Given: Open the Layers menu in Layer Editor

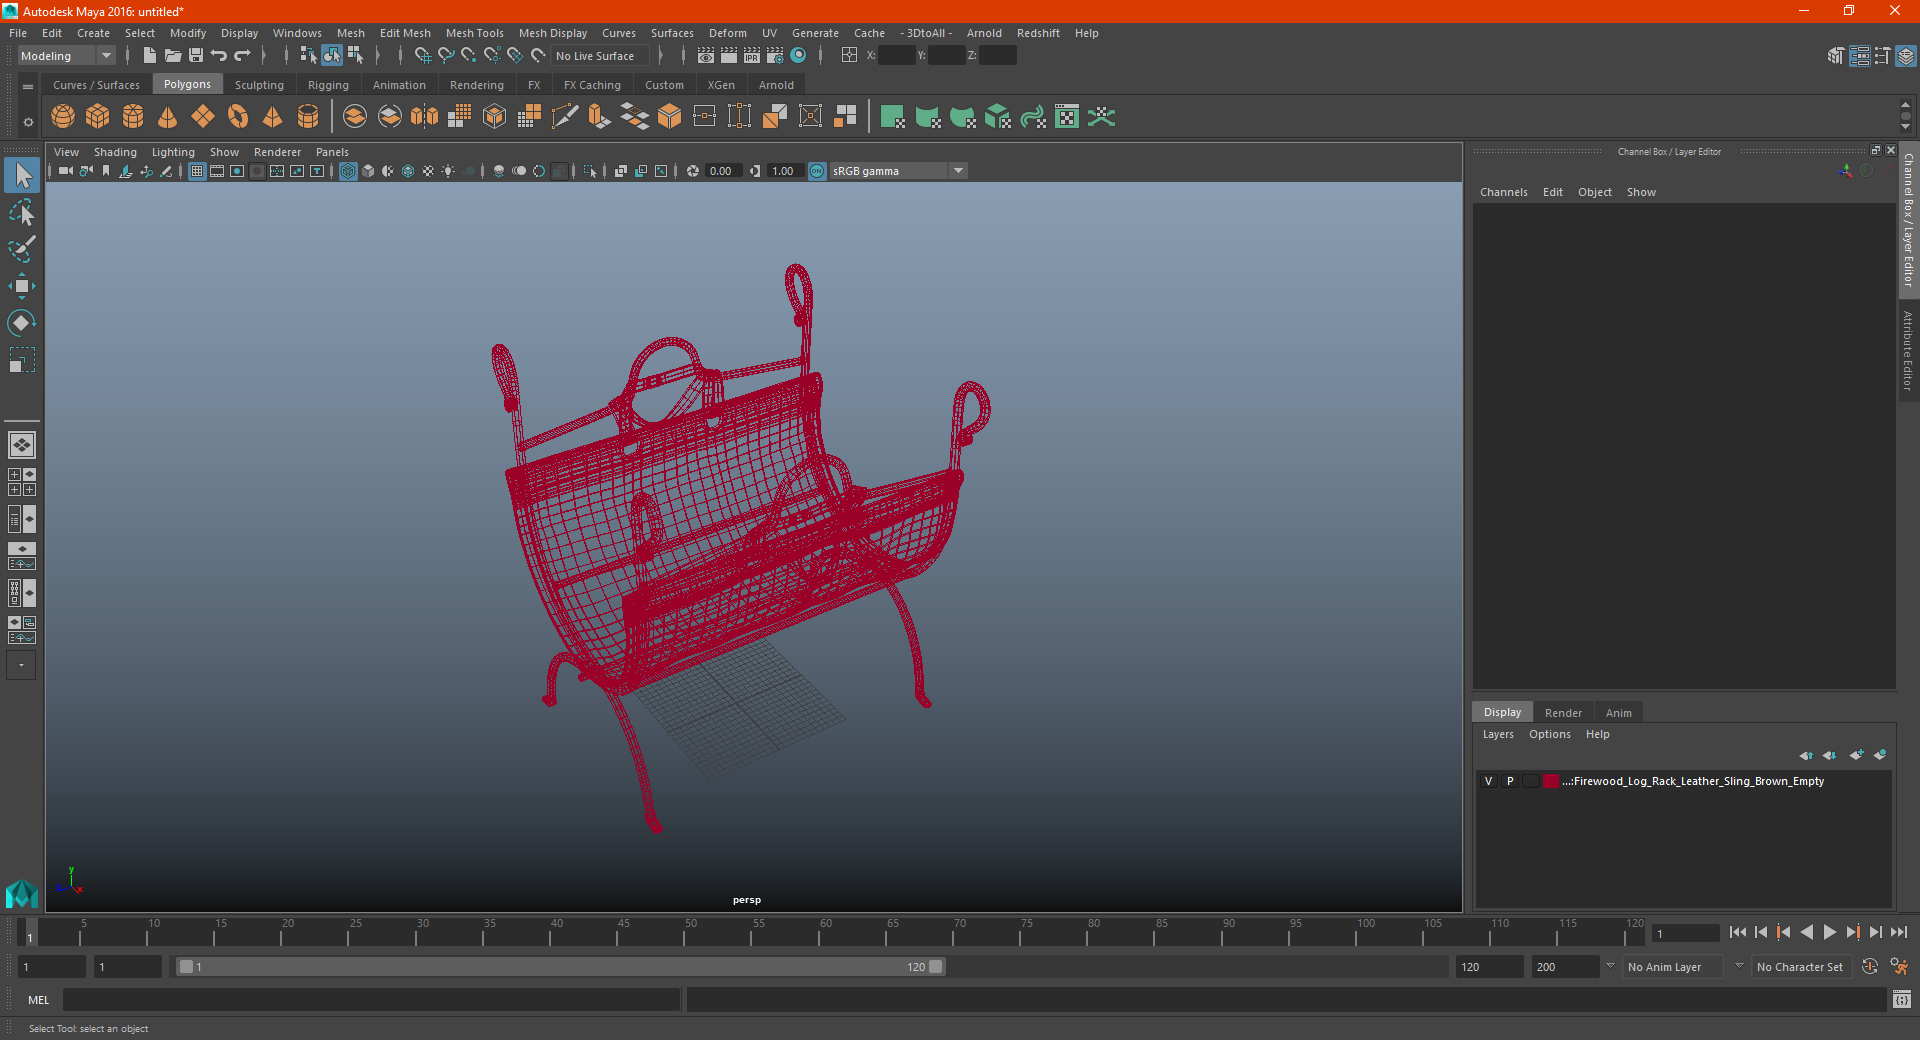Looking at the screenshot, I should pyautogui.click(x=1497, y=734).
